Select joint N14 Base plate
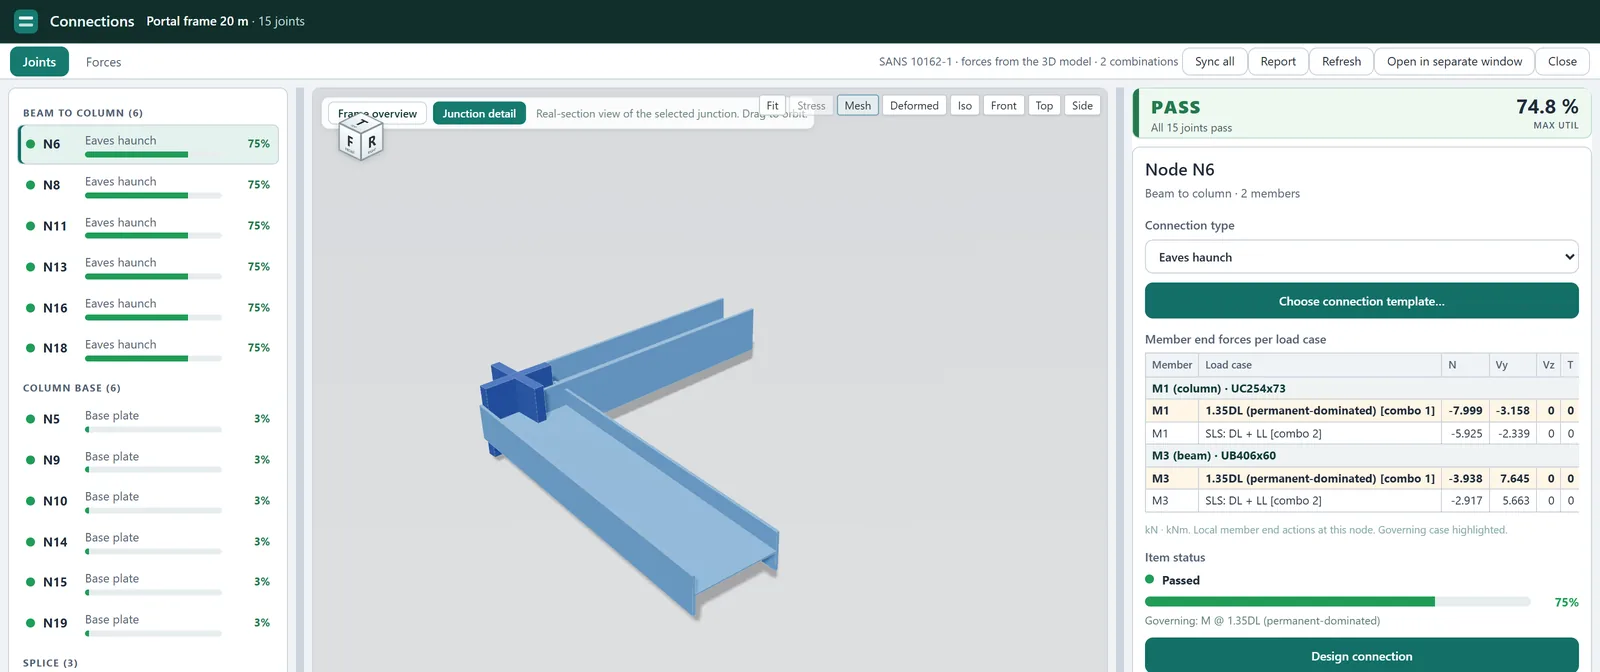 pos(148,542)
